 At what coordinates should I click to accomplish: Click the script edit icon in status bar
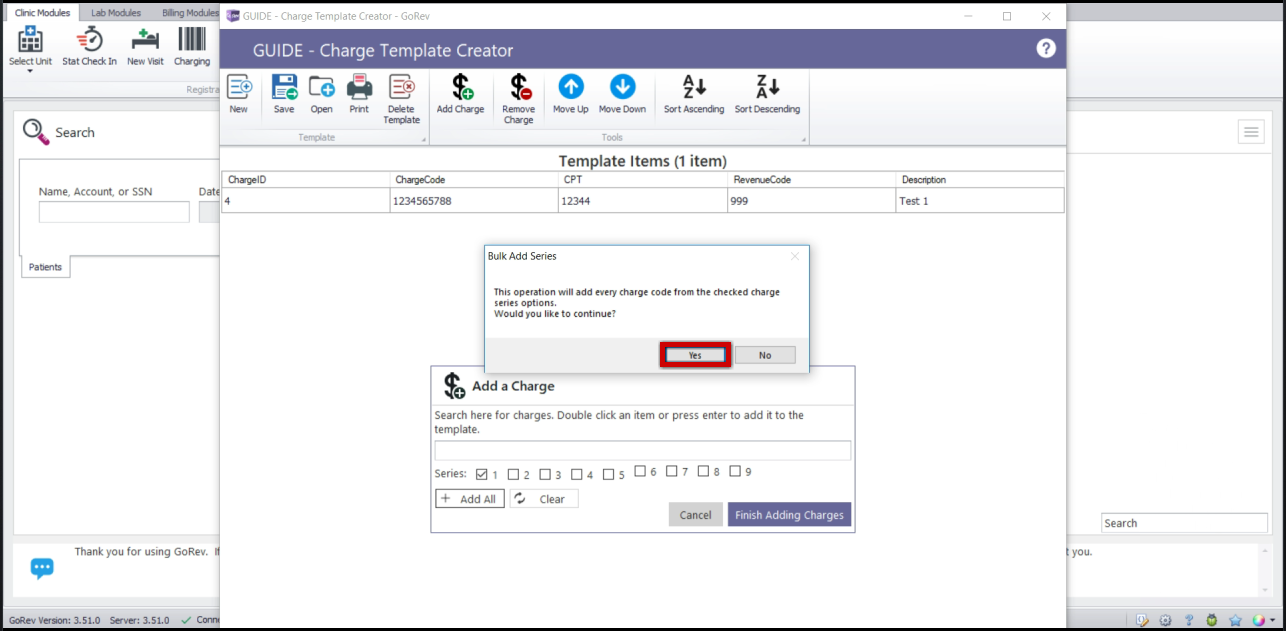coord(1142,620)
